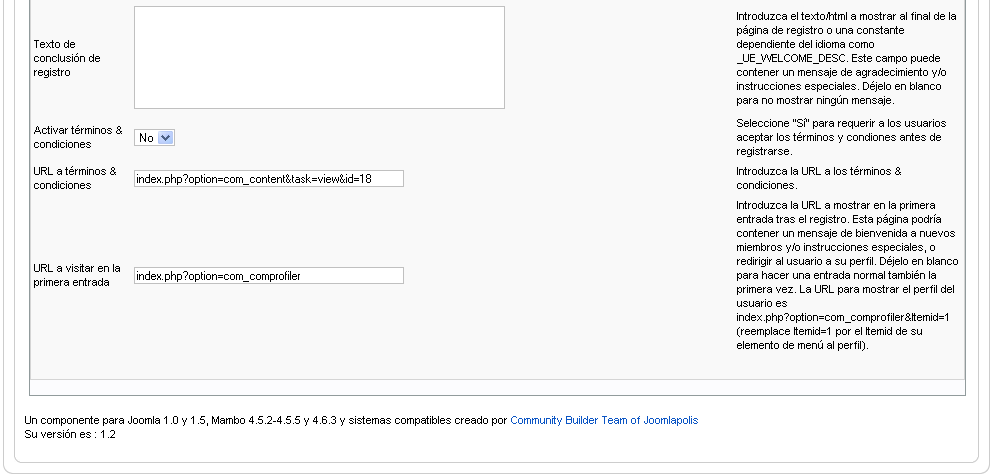The height and width of the screenshot is (476, 990).
Task: Click the URL a términos & condiciones label
Action: click(x=75, y=178)
